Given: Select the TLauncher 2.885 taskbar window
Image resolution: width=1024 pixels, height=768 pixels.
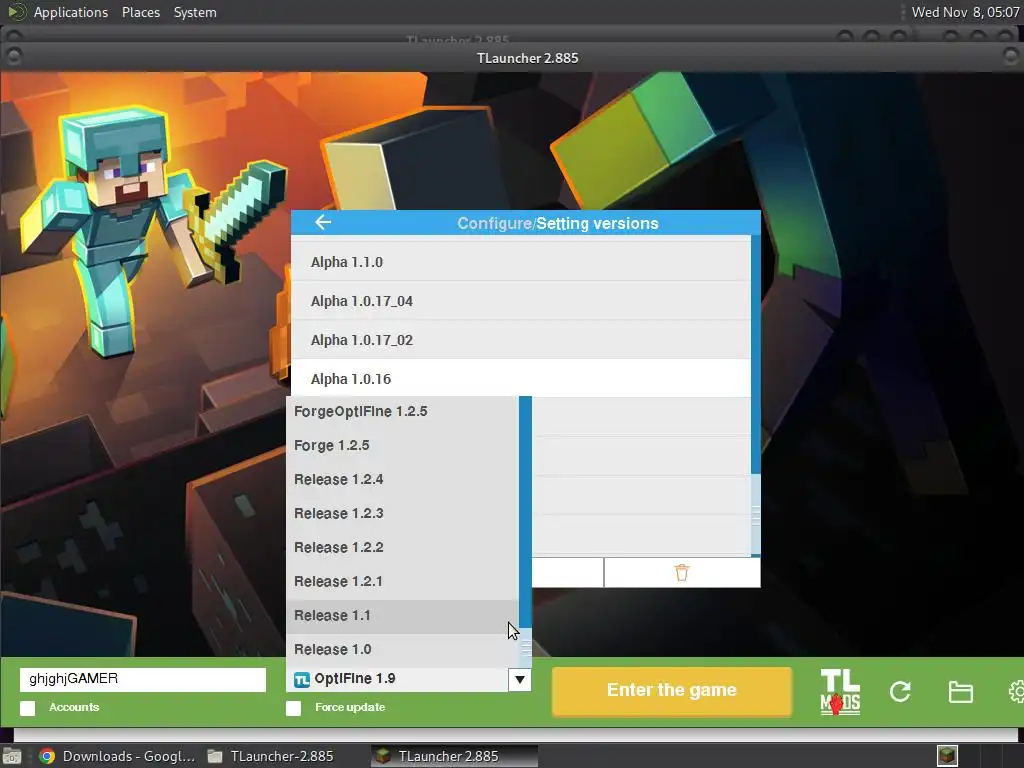Looking at the screenshot, I should click(x=455, y=756).
